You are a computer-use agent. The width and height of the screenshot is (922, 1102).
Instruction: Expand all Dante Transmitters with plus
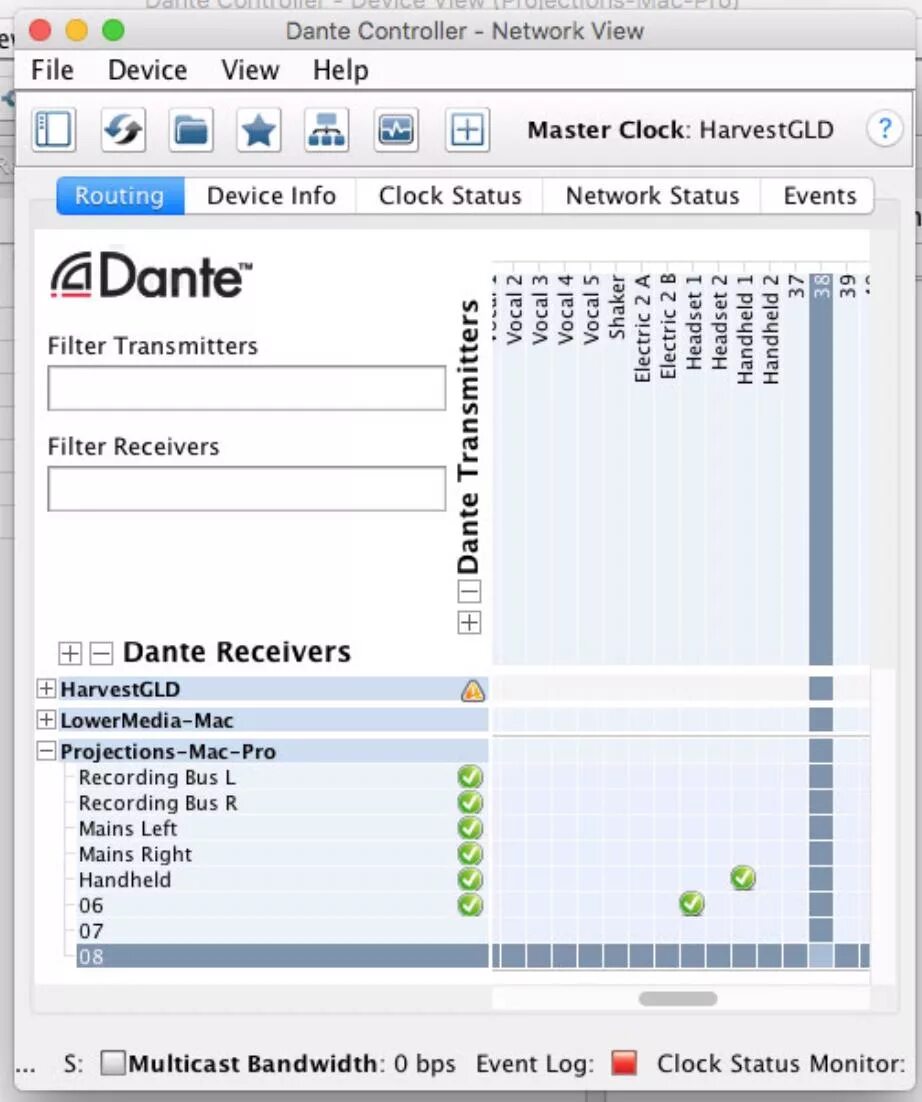click(469, 623)
